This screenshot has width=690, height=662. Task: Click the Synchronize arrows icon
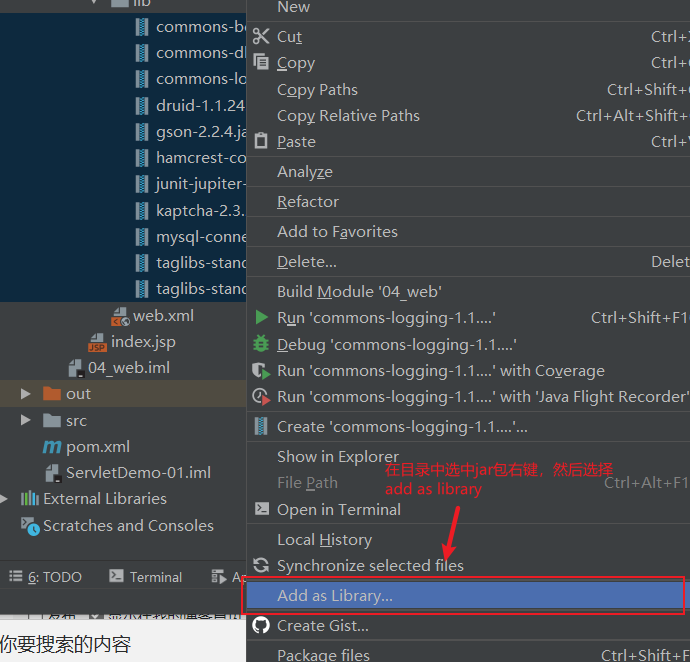pos(261,565)
